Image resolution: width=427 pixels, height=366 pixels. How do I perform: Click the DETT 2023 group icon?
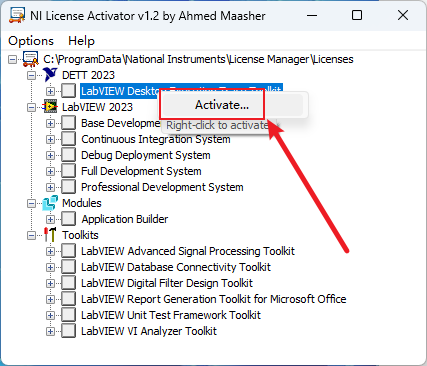50,75
